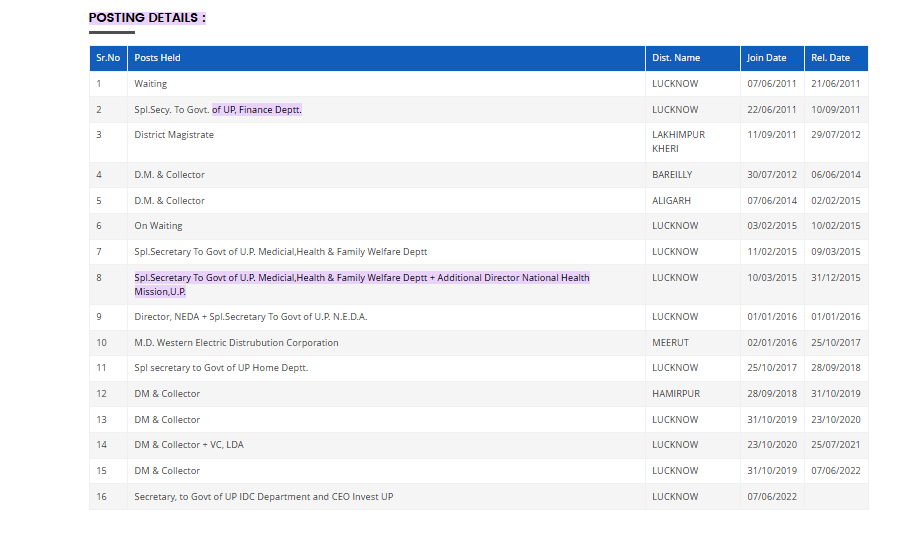Click release date 25/10/2017

coord(835,343)
